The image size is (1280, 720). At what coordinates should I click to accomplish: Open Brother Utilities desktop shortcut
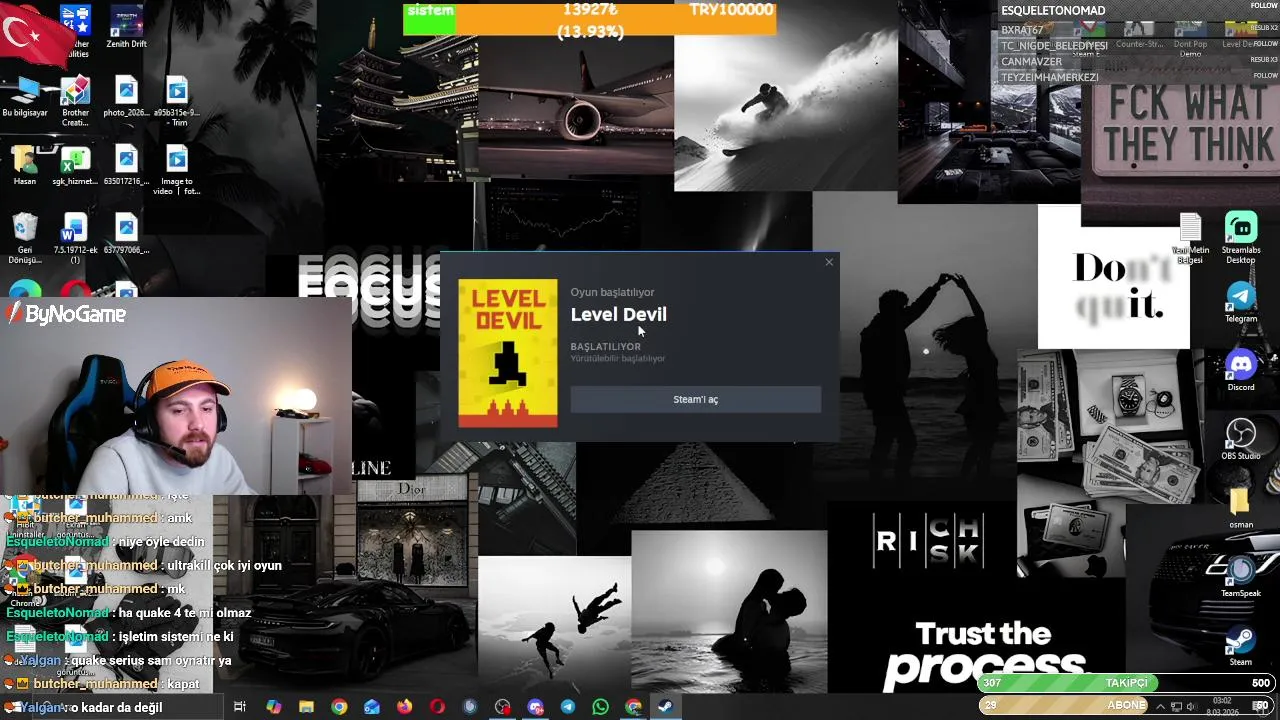75,30
